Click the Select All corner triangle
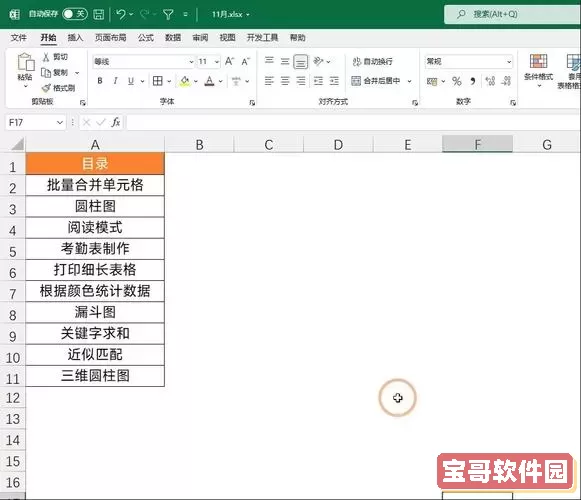 coord(17,144)
